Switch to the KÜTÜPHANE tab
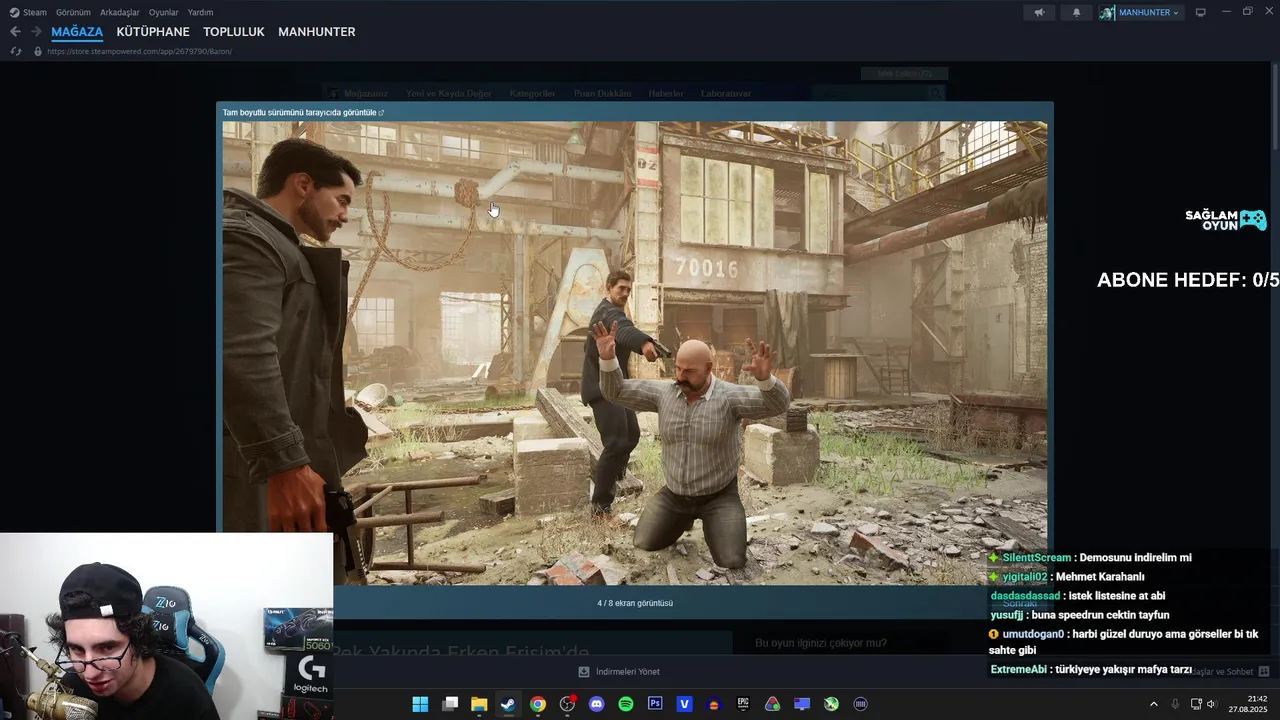The width and height of the screenshot is (1280, 720). click(x=153, y=32)
